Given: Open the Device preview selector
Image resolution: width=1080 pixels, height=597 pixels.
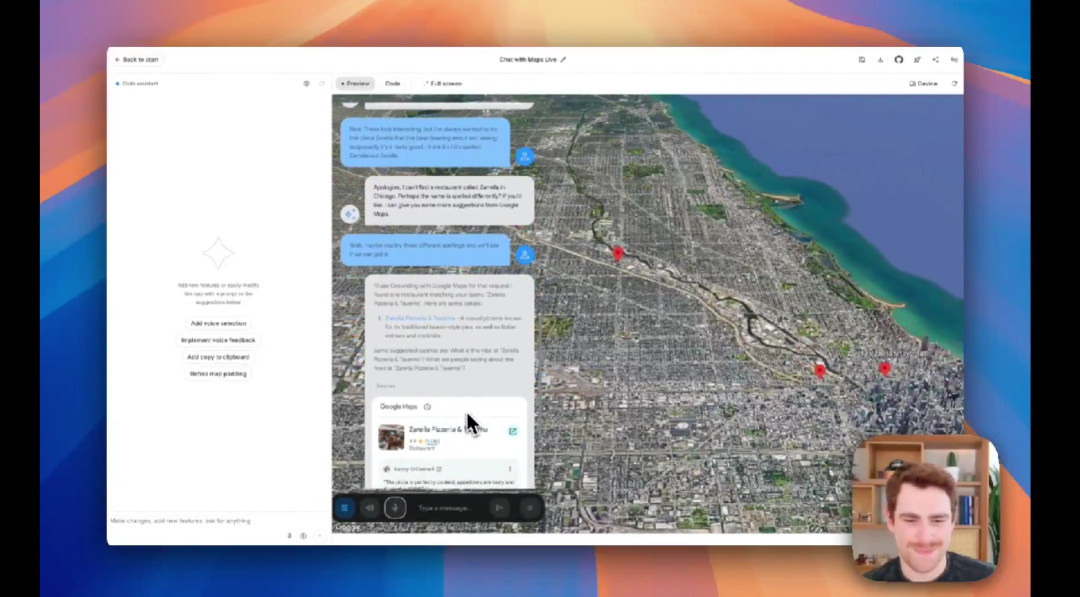Looking at the screenshot, I should (923, 84).
